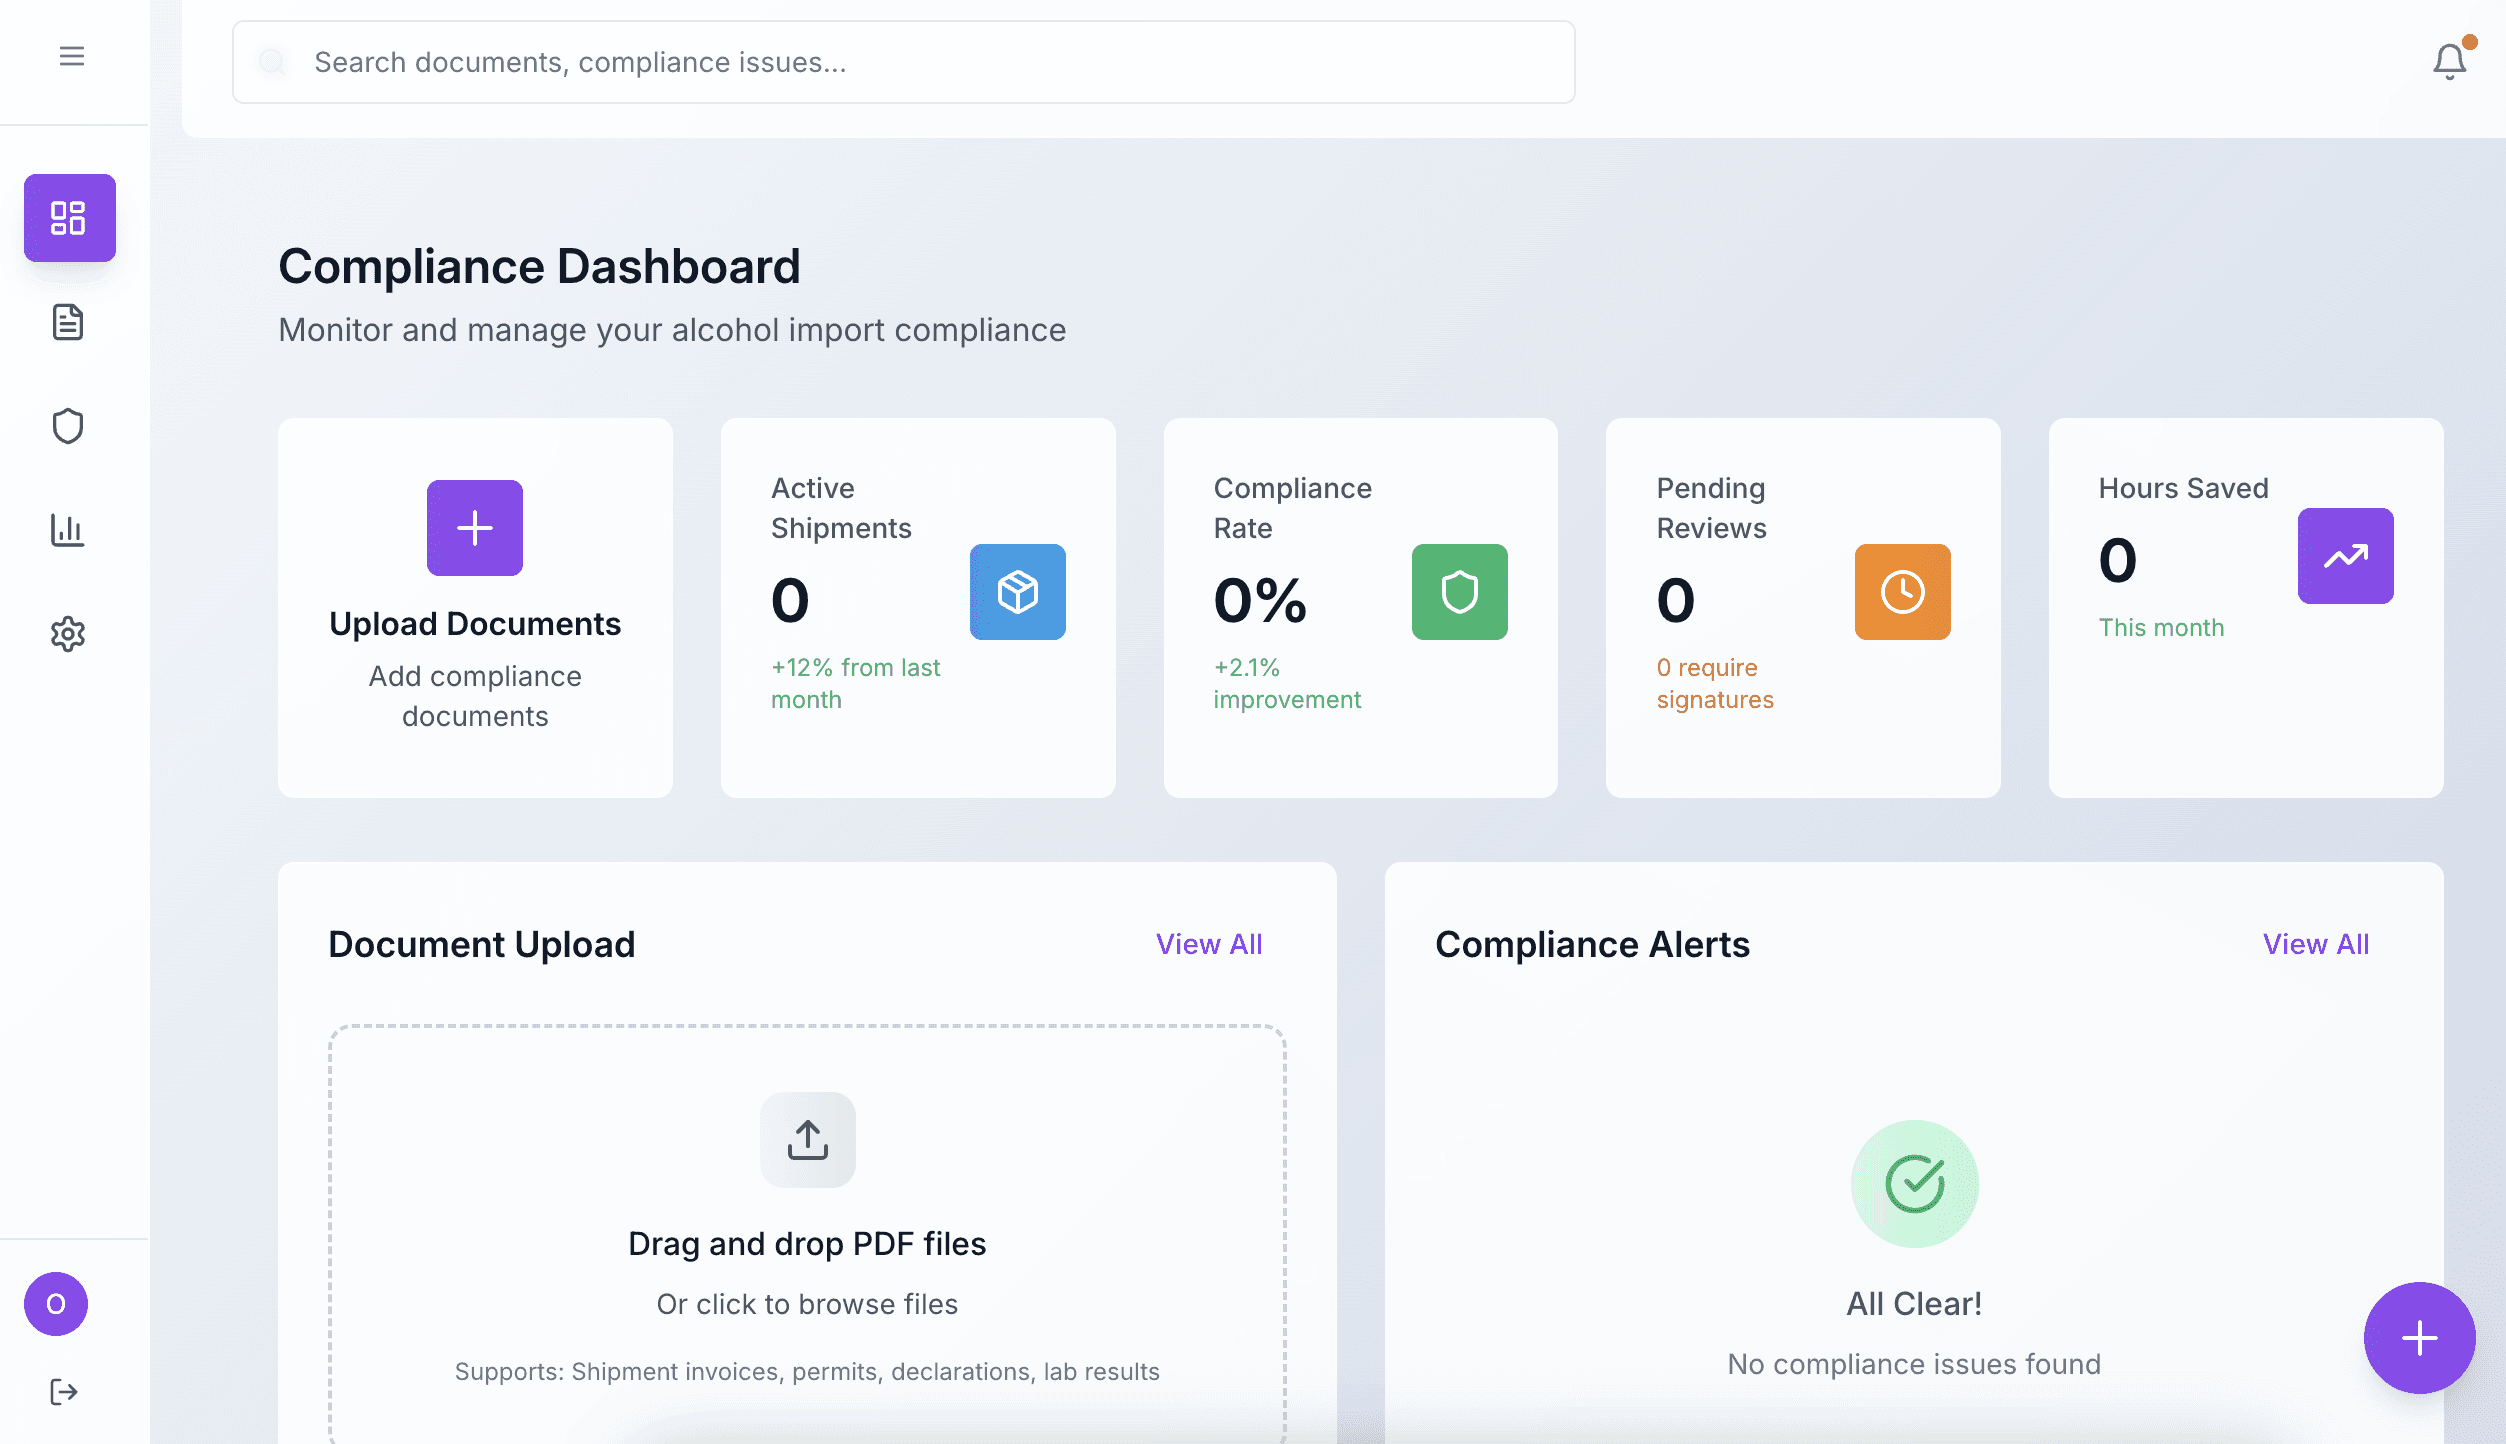Click the green Compliance Rate shield icon
Viewport: 2506px width, 1444px height.
[1459, 592]
